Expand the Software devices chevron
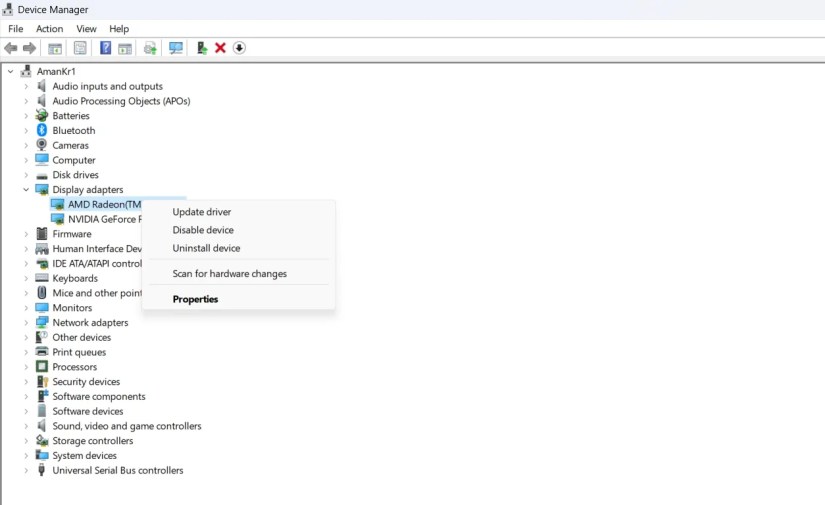Viewport: 825px width, 505px height. click(x=26, y=411)
